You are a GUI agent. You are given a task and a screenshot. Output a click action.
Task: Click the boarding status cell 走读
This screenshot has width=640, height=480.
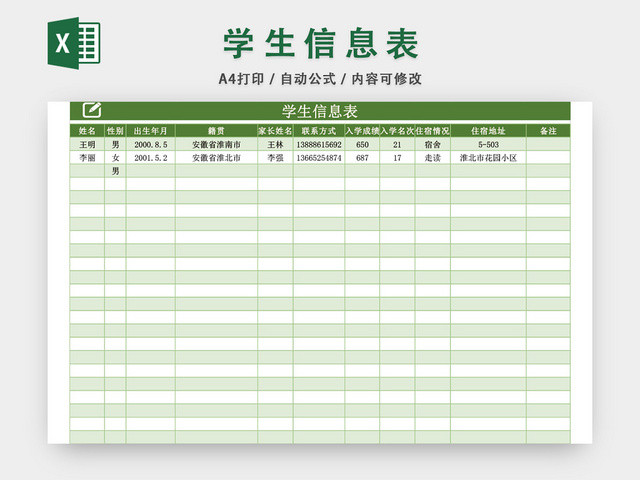click(433, 158)
